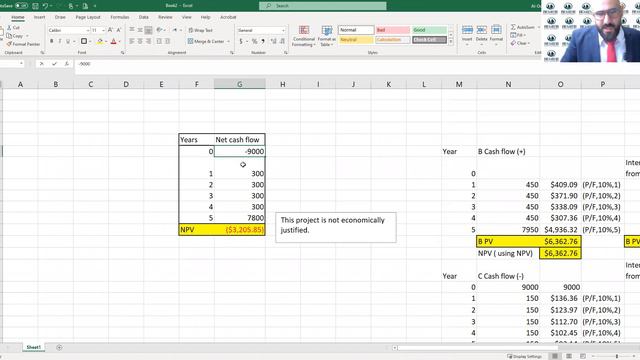Click the Comma Style icon

pos(263,41)
